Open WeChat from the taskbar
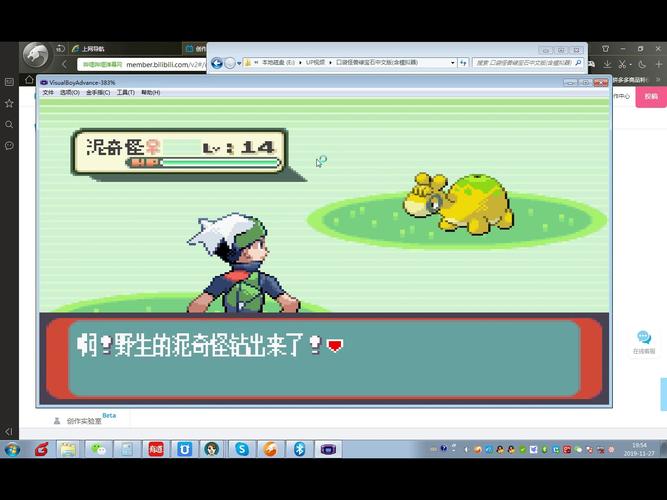Image resolution: width=667 pixels, height=500 pixels. click(x=99, y=449)
